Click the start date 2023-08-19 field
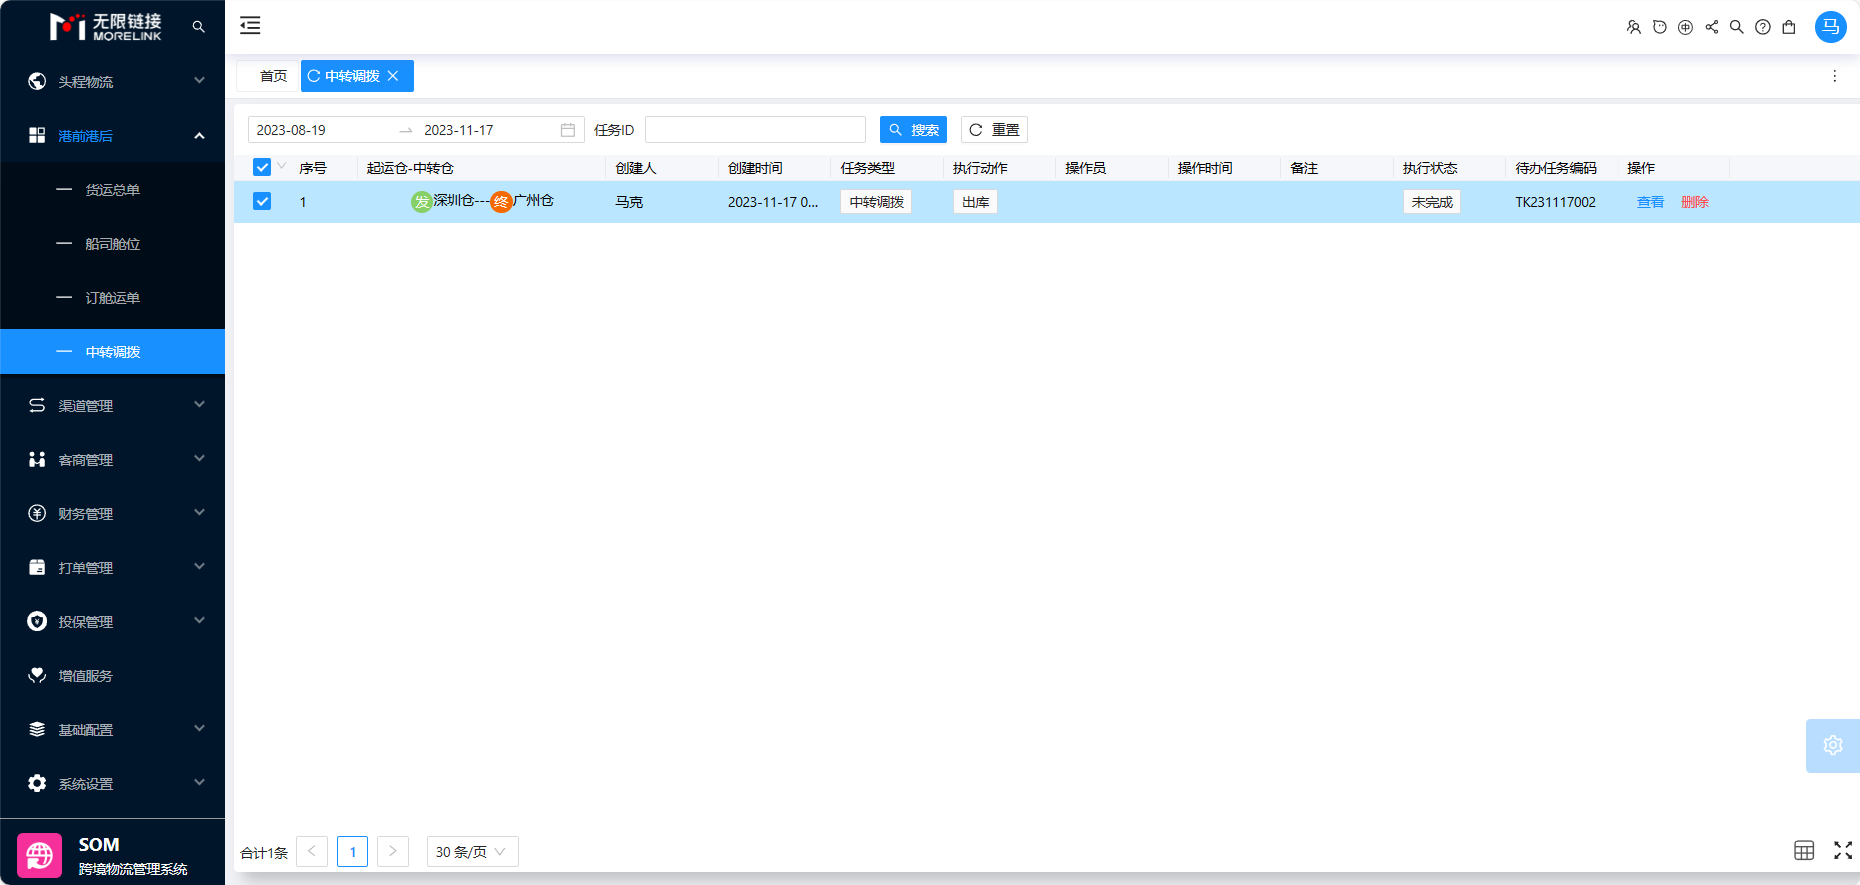This screenshot has width=1860, height=885. (x=322, y=130)
